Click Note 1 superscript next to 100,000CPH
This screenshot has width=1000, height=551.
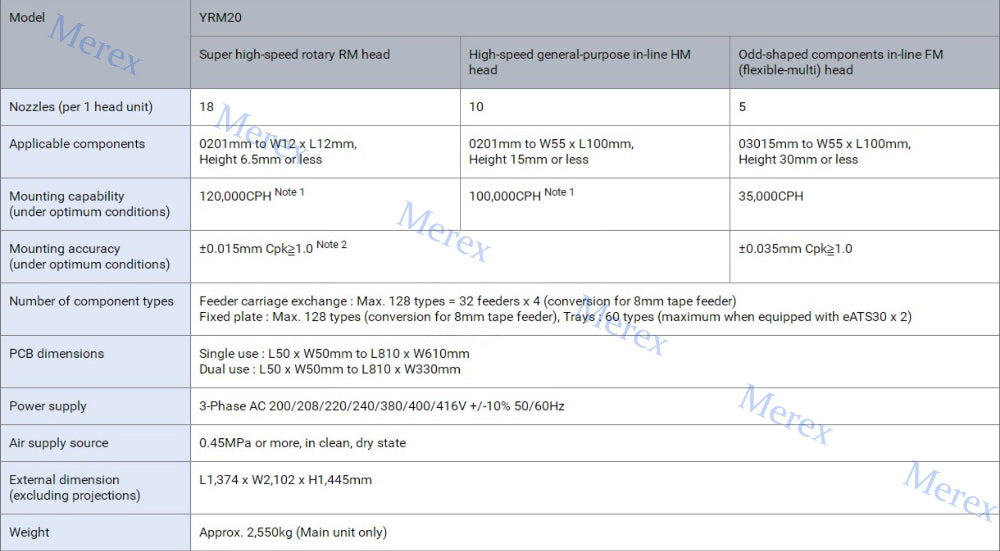pyautogui.click(x=559, y=192)
